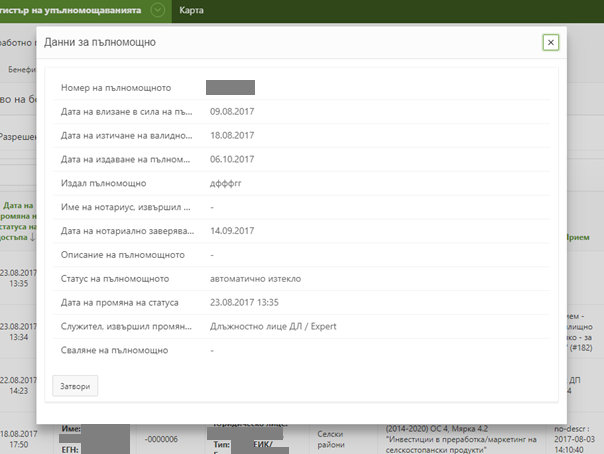Click the Име на нотариус label
This screenshot has width=604, height=454.
coord(126,207)
